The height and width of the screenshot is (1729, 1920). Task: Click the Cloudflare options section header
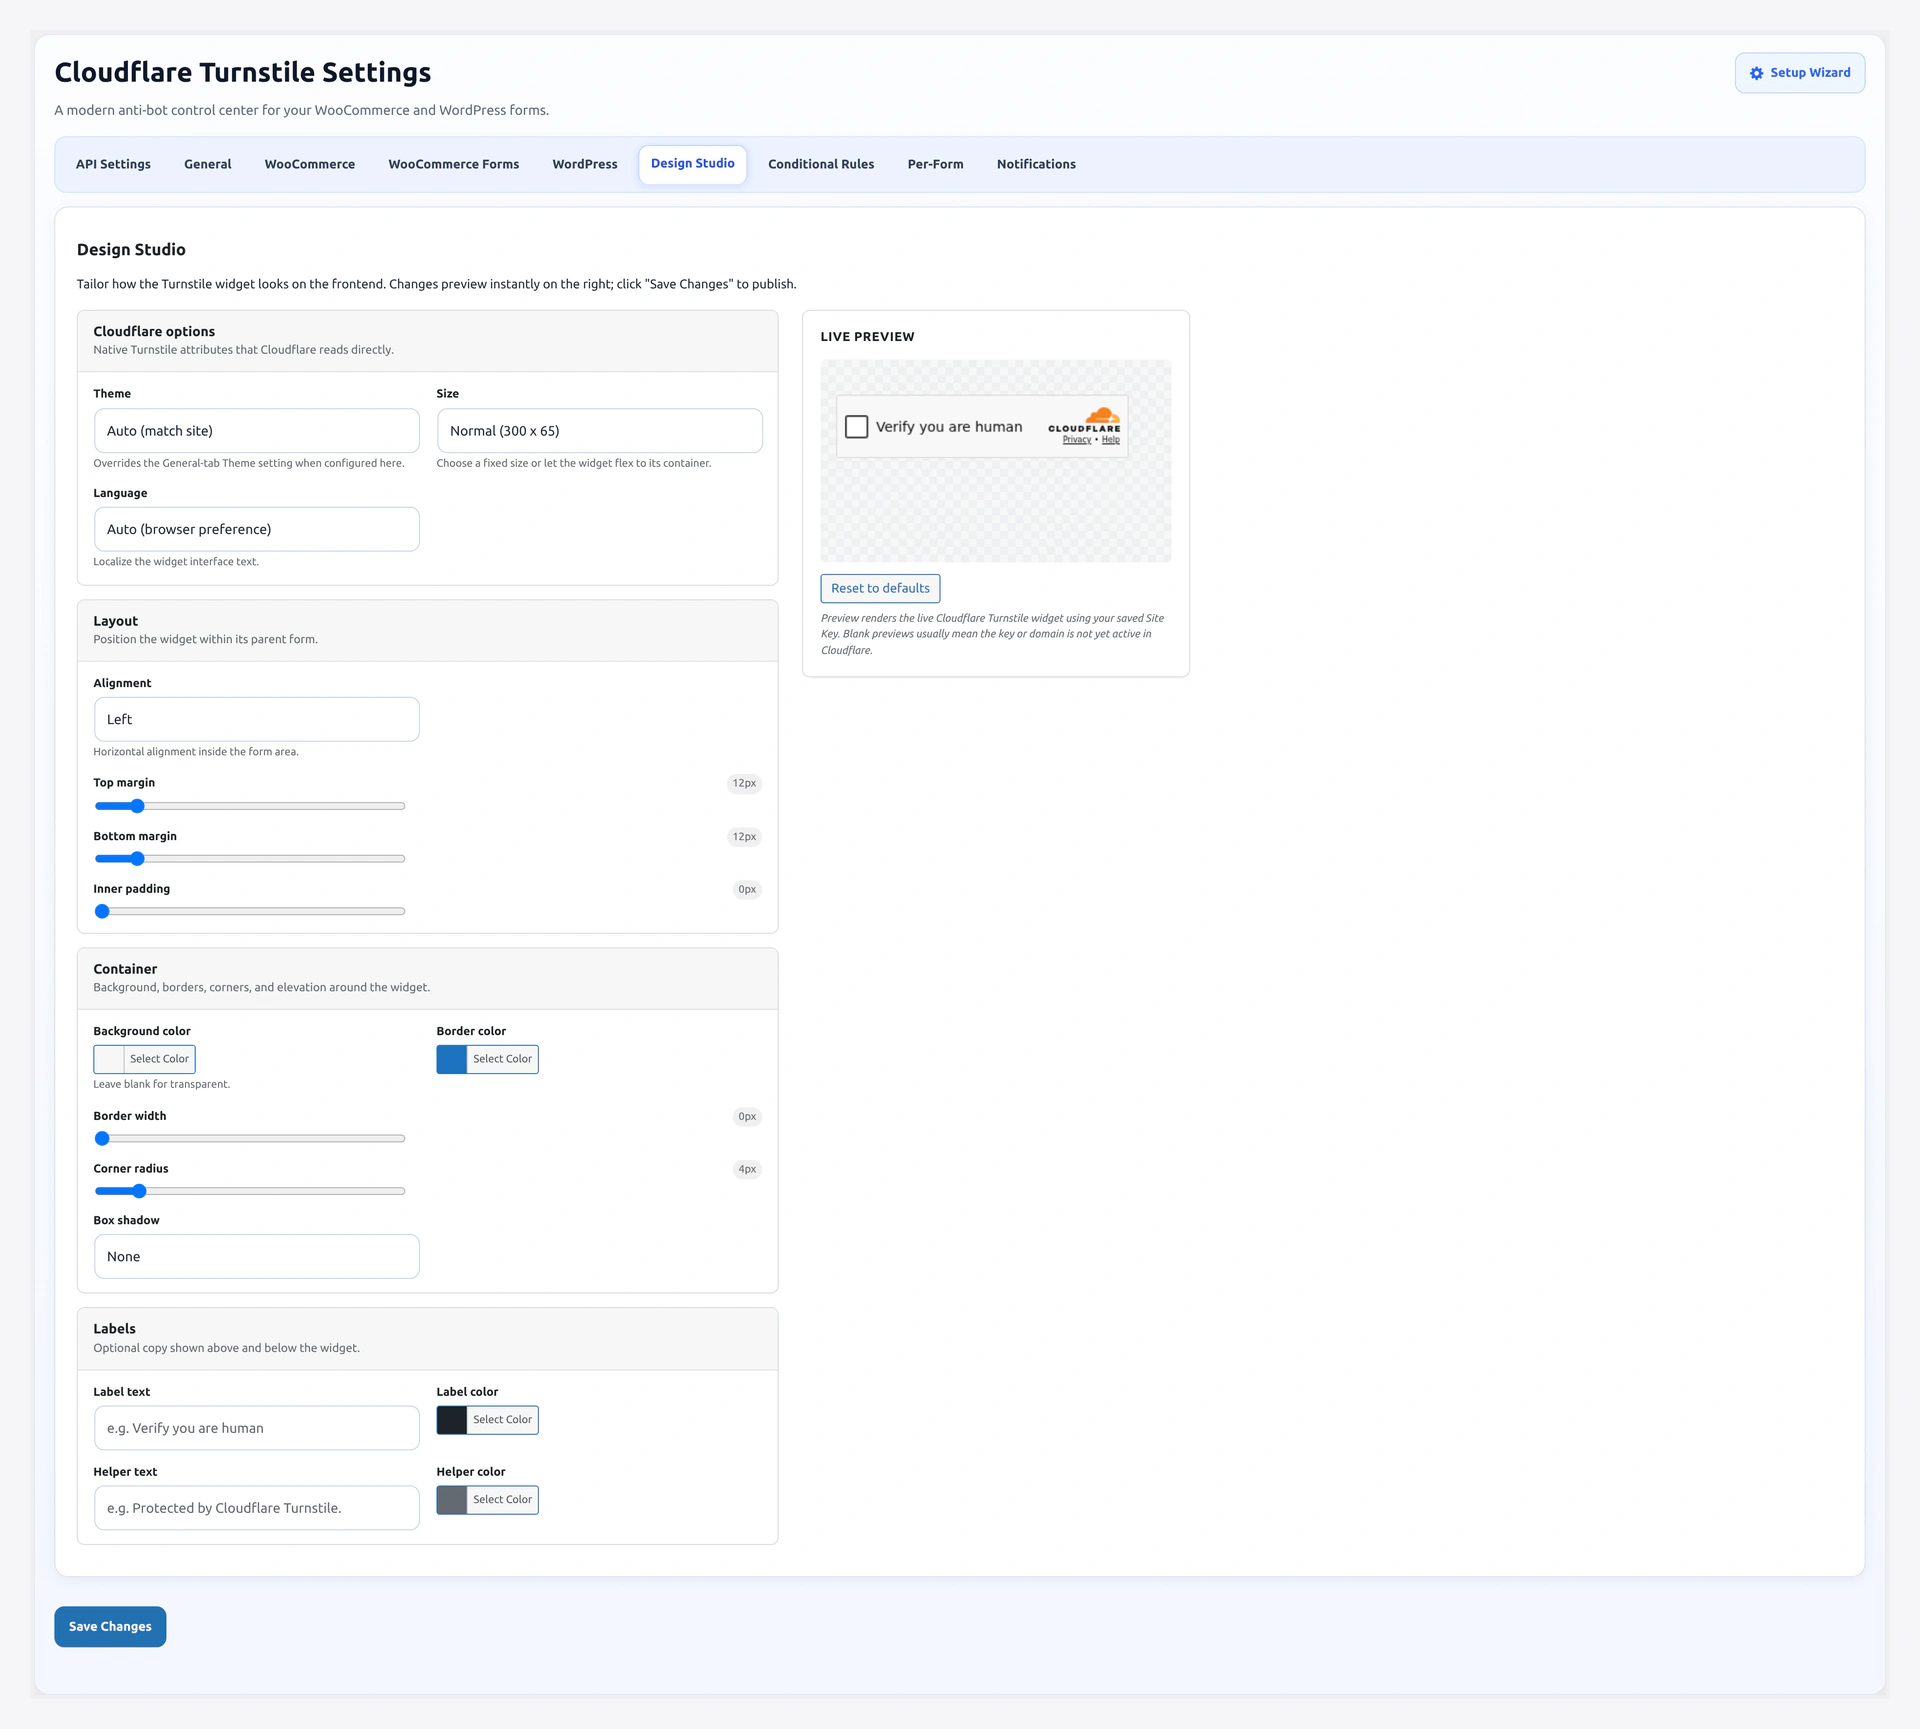[x=428, y=341]
